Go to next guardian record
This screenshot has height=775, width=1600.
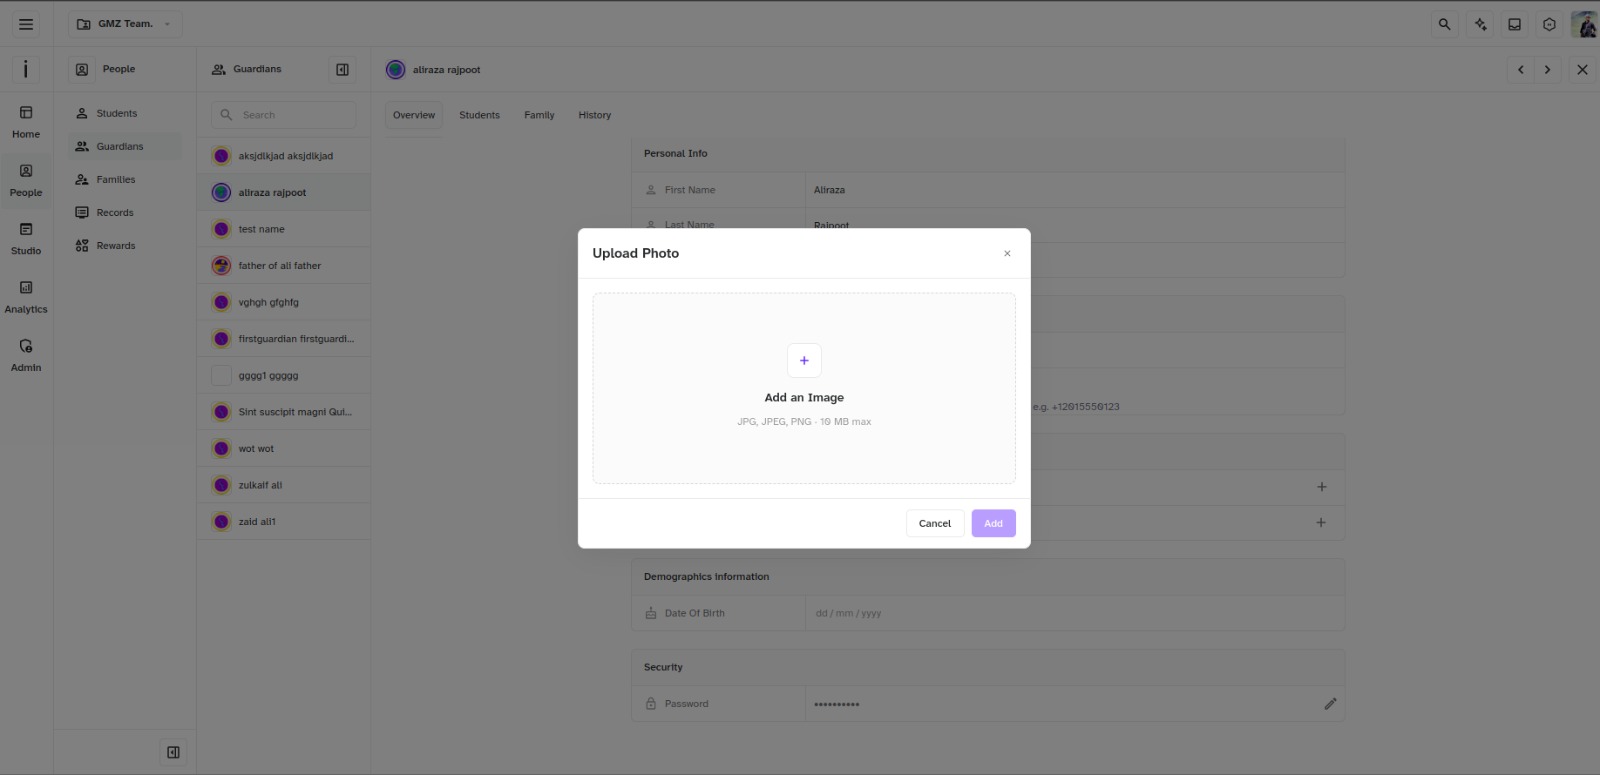pos(1547,70)
